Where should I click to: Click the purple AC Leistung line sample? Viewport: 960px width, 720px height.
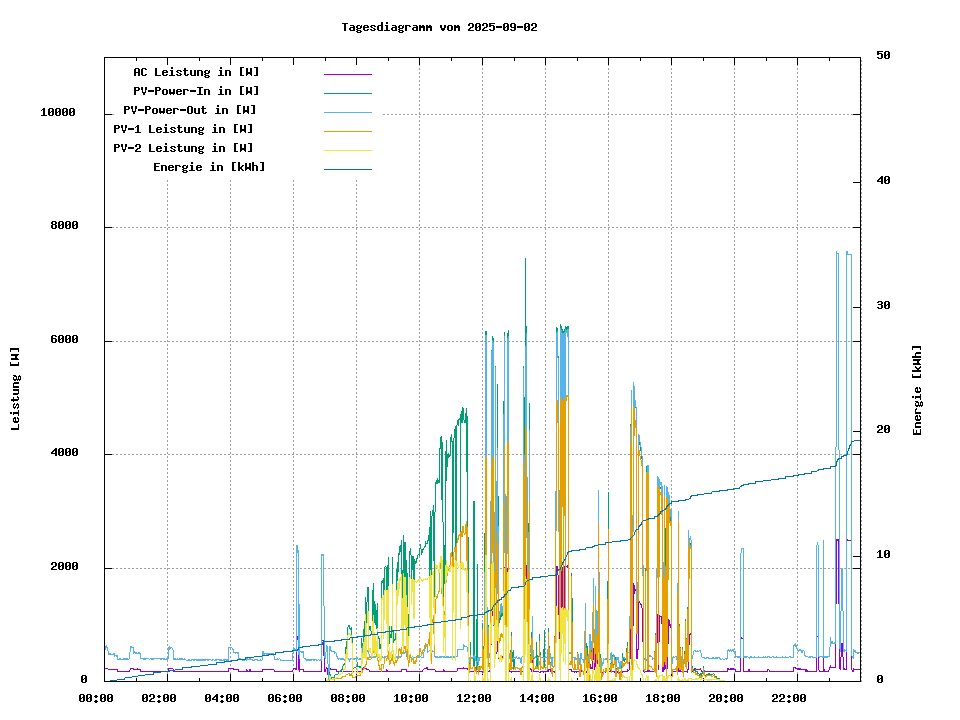[x=347, y=73]
